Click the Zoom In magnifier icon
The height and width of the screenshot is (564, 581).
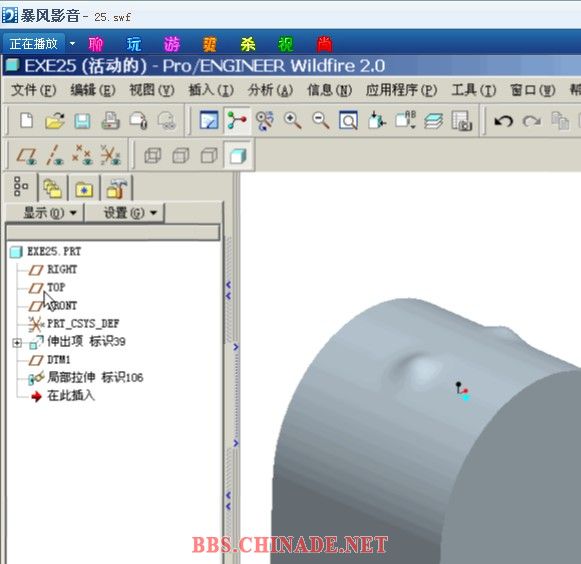[x=292, y=120]
